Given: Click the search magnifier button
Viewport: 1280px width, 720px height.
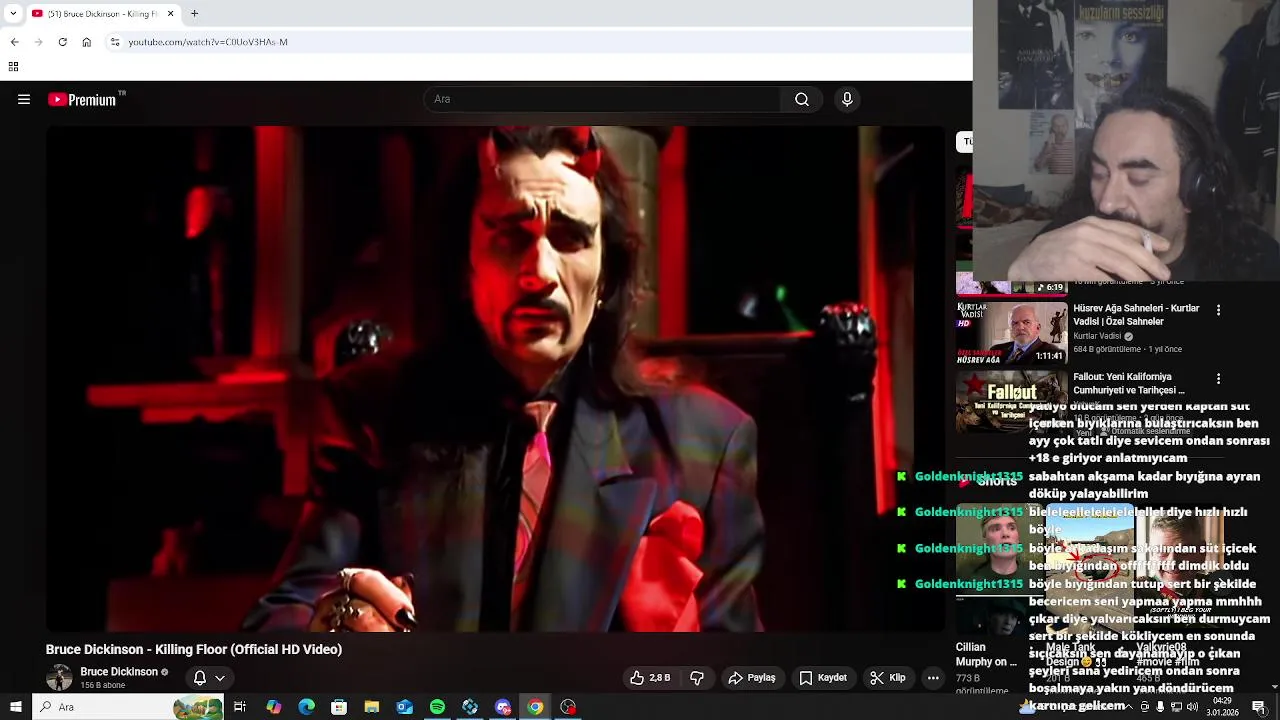Looking at the screenshot, I should [802, 99].
